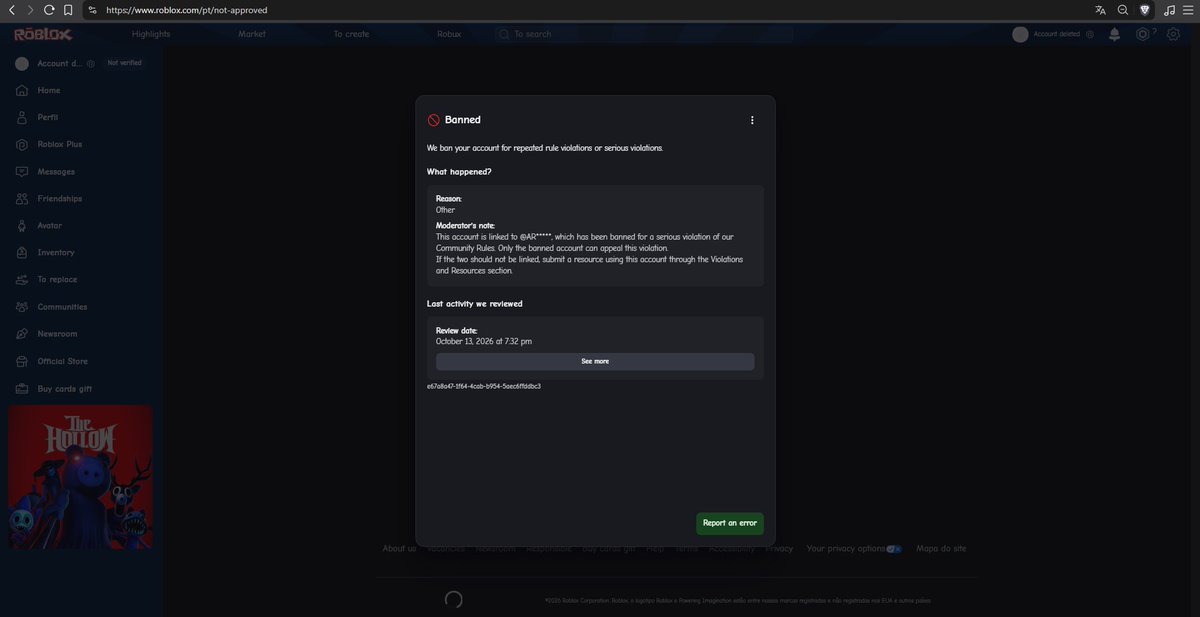This screenshot has height=617, width=1200.
Task: Click the site settings icon before the URL
Action: [92, 10]
